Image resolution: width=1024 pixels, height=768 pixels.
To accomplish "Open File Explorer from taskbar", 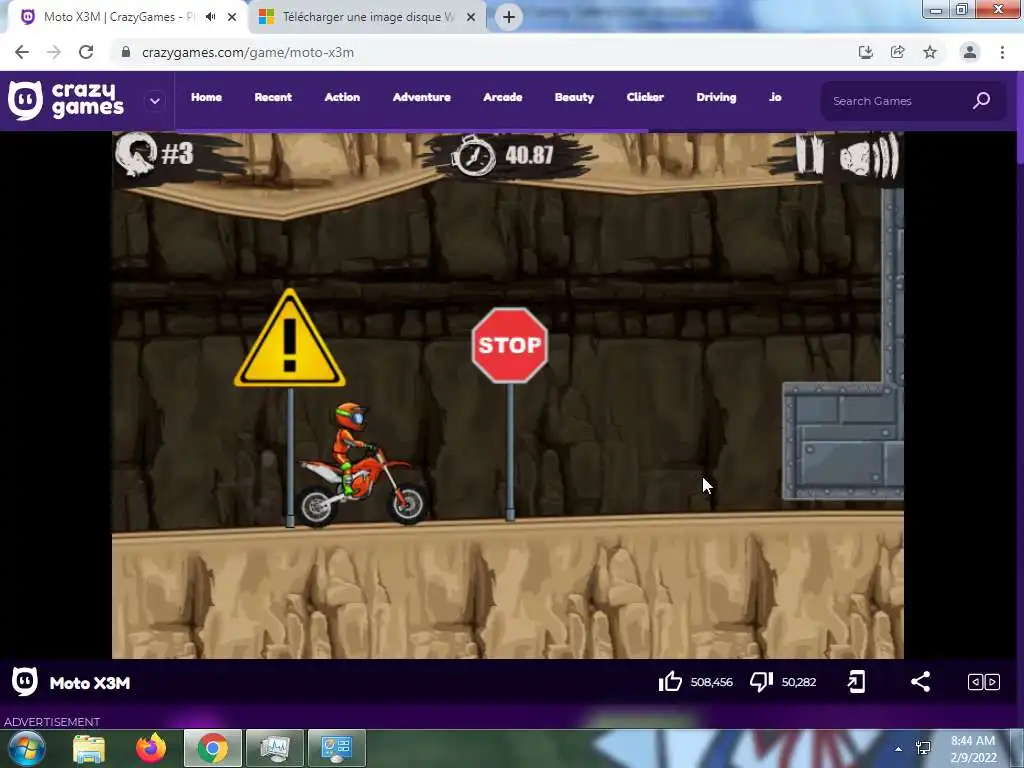I will [89, 748].
